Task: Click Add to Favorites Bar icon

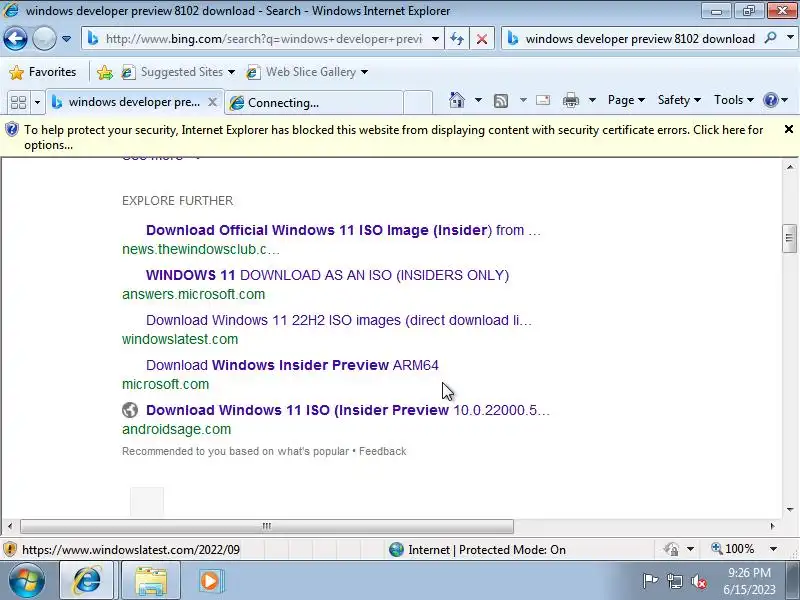Action: tap(105, 72)
